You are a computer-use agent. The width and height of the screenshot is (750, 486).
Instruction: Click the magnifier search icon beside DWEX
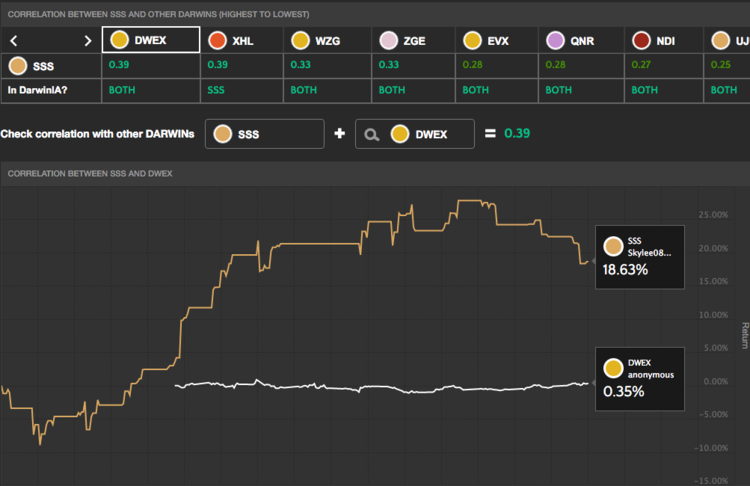372,135
